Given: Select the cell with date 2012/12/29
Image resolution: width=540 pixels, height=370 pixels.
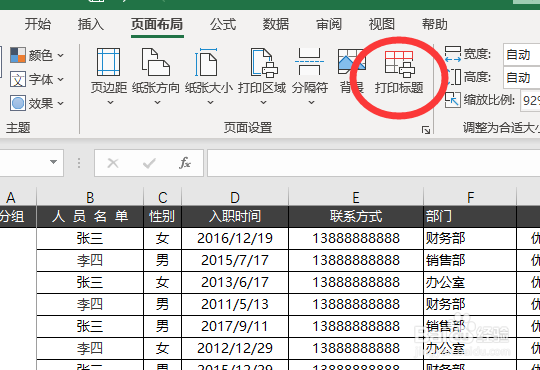Looking at the screenshot, I should pos(235,349).
